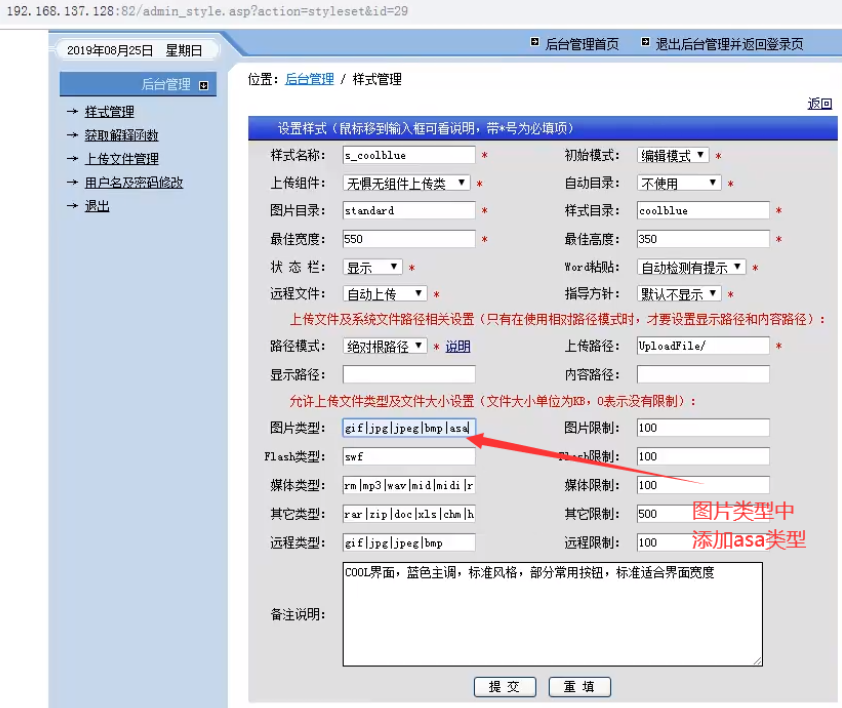Open 上传文件管理 in the sidebar

(121, 159)
